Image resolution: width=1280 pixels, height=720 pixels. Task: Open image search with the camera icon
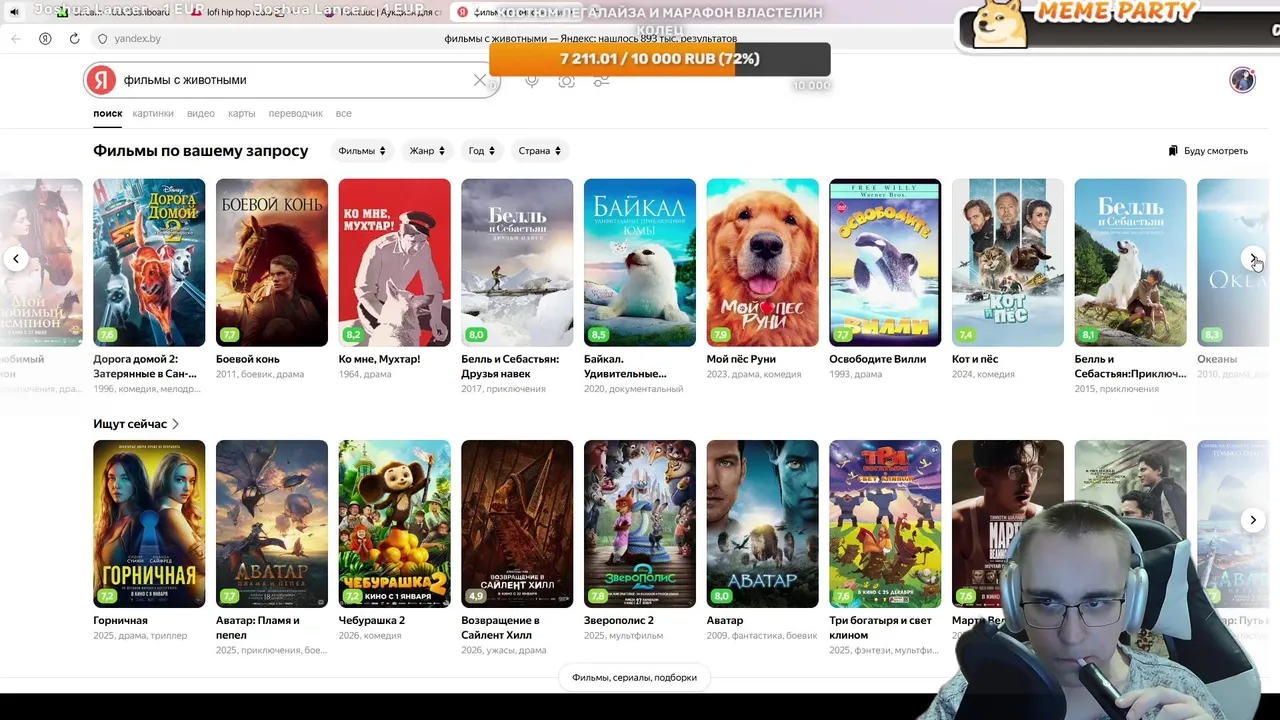566,80
